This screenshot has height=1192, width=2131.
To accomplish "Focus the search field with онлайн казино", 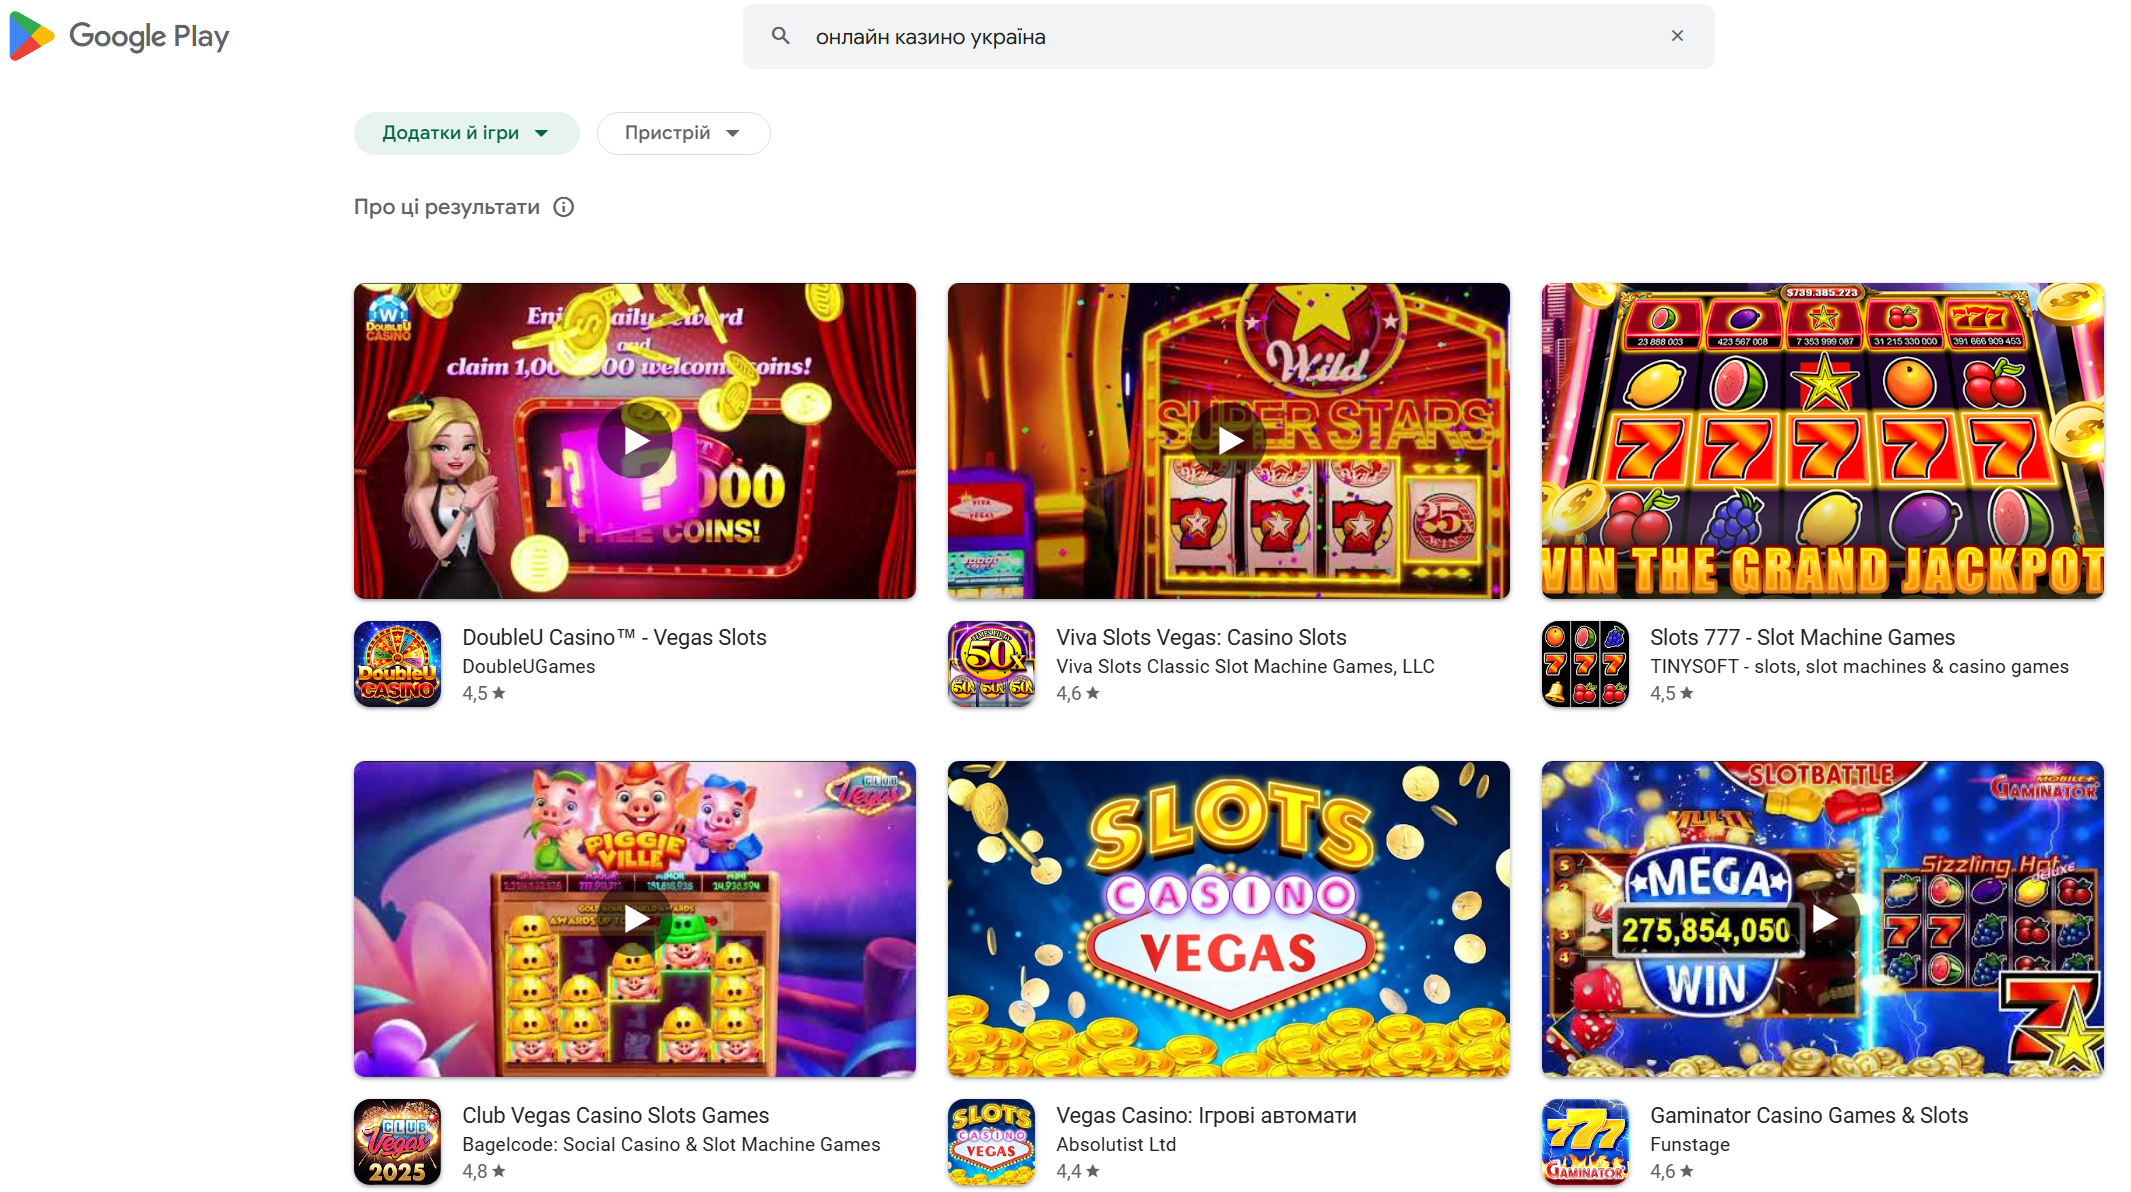I will point(1228,36).
